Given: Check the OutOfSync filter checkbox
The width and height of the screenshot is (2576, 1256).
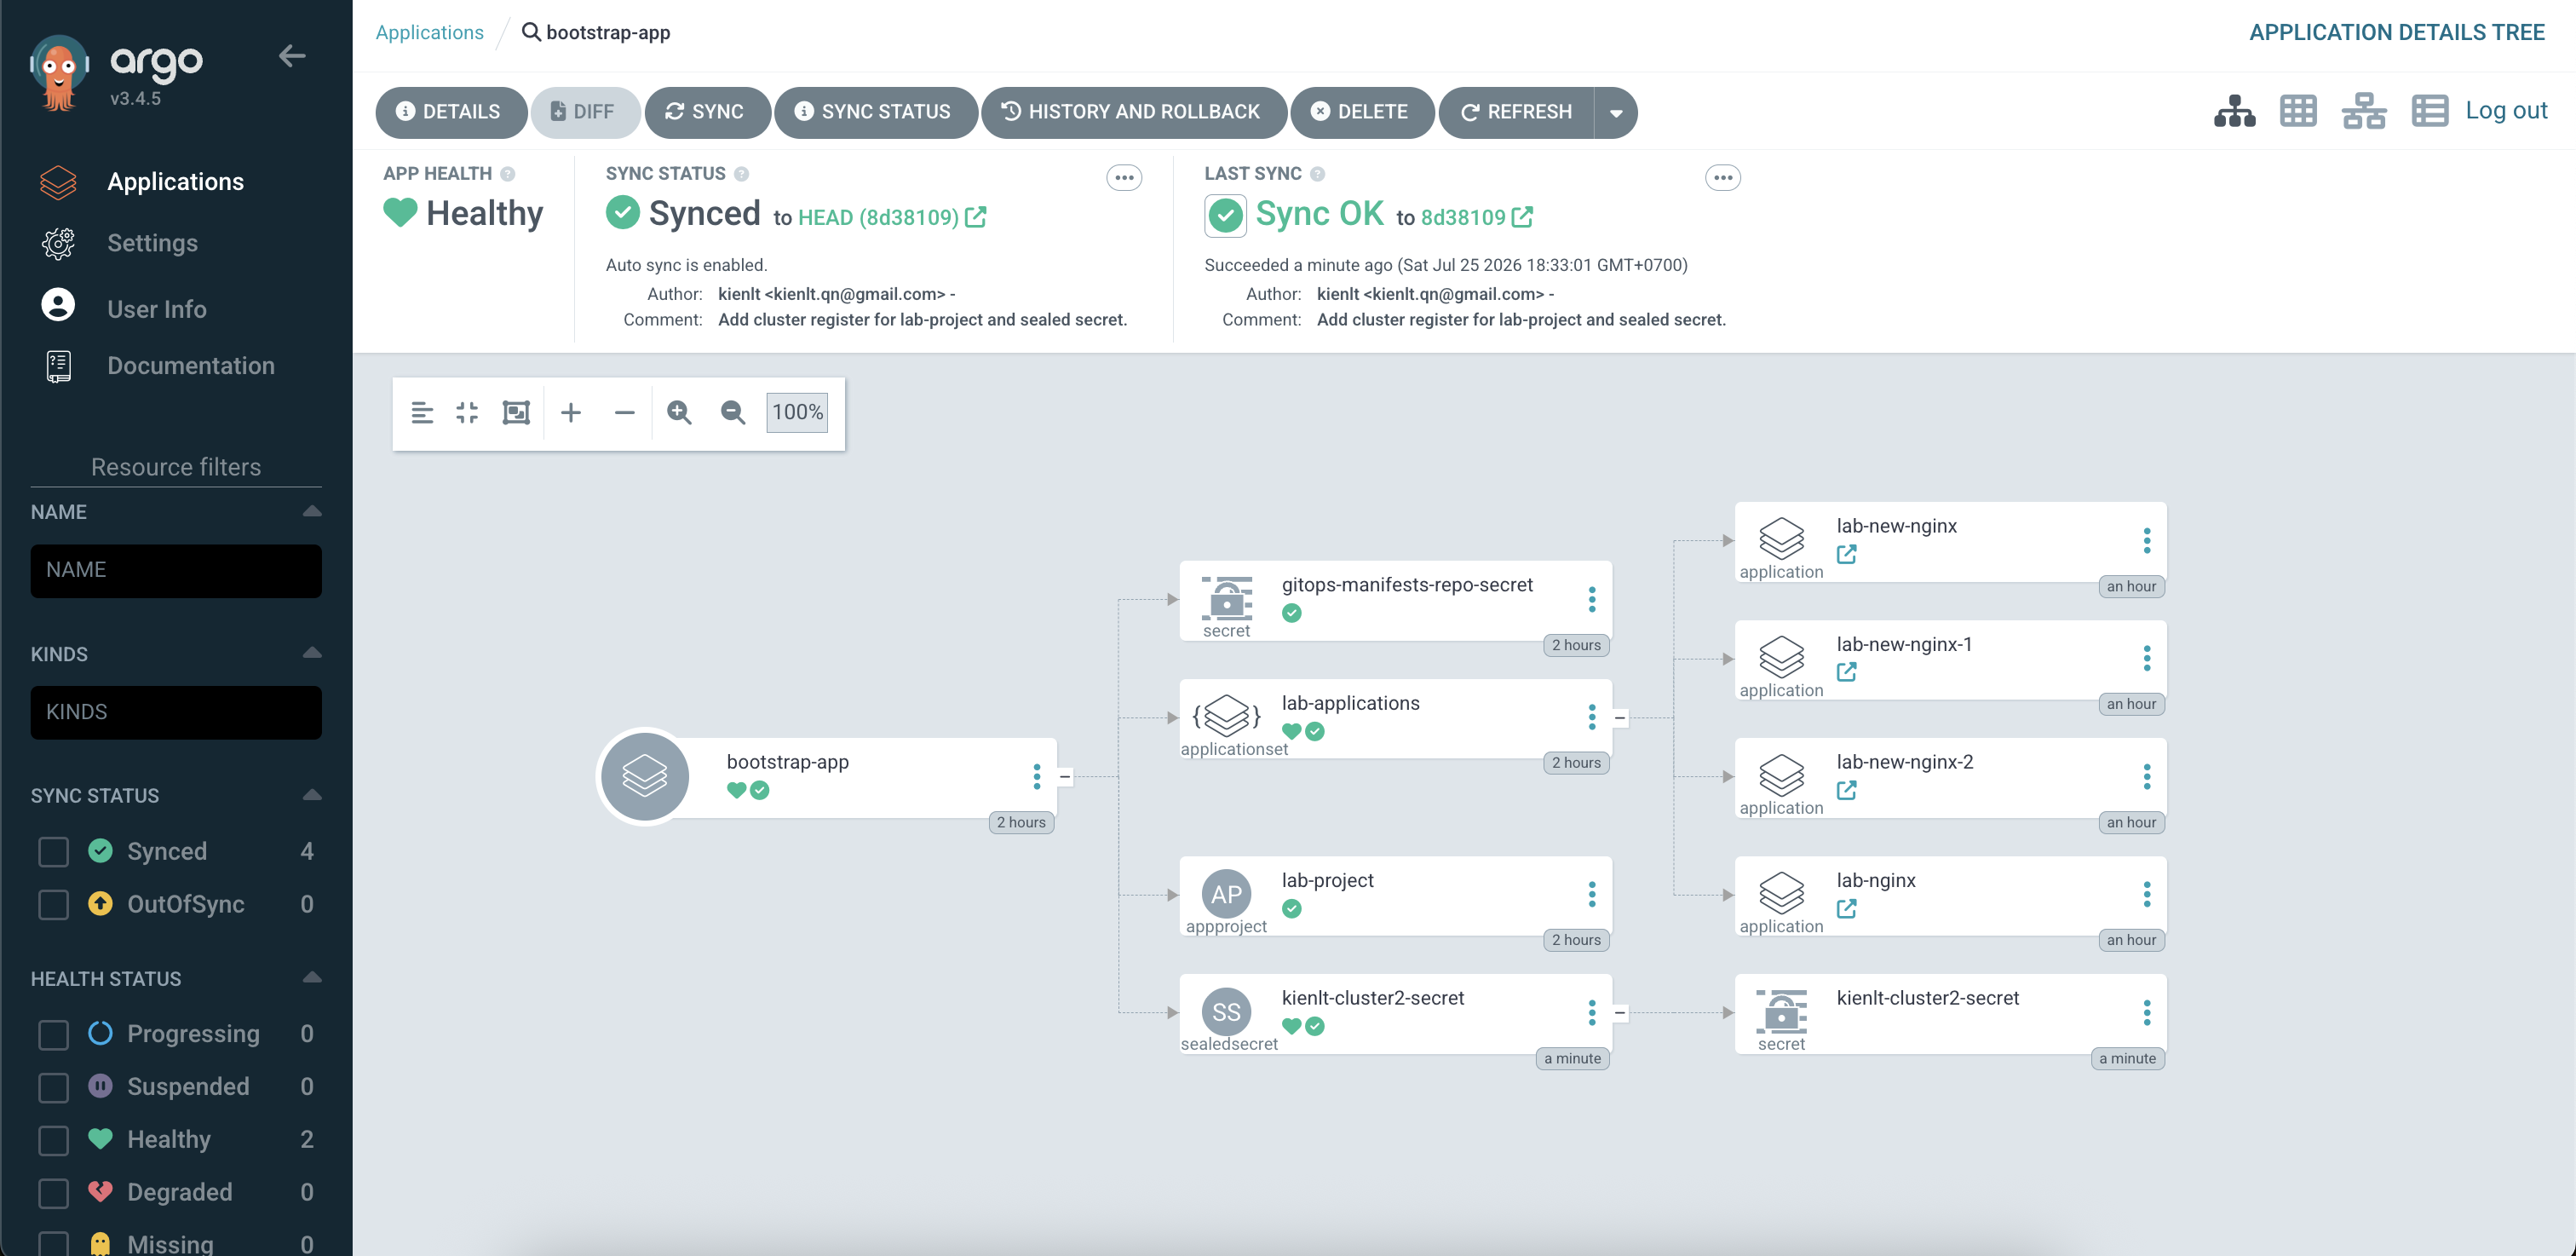Looking at the screenshot, I should 53,905.
